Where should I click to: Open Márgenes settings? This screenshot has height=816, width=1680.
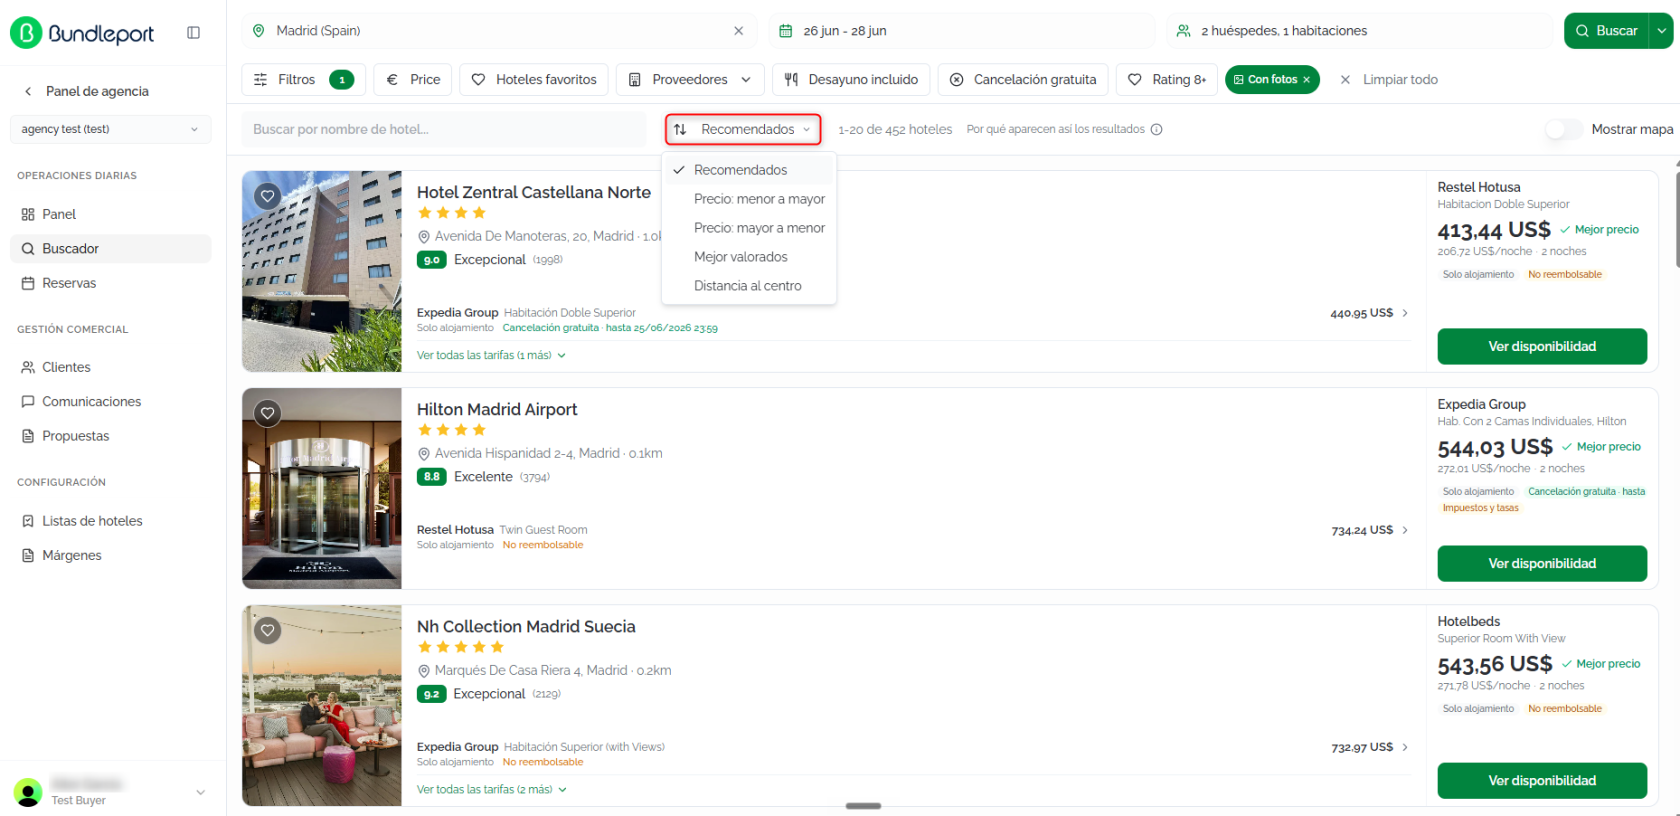[110, 555]
